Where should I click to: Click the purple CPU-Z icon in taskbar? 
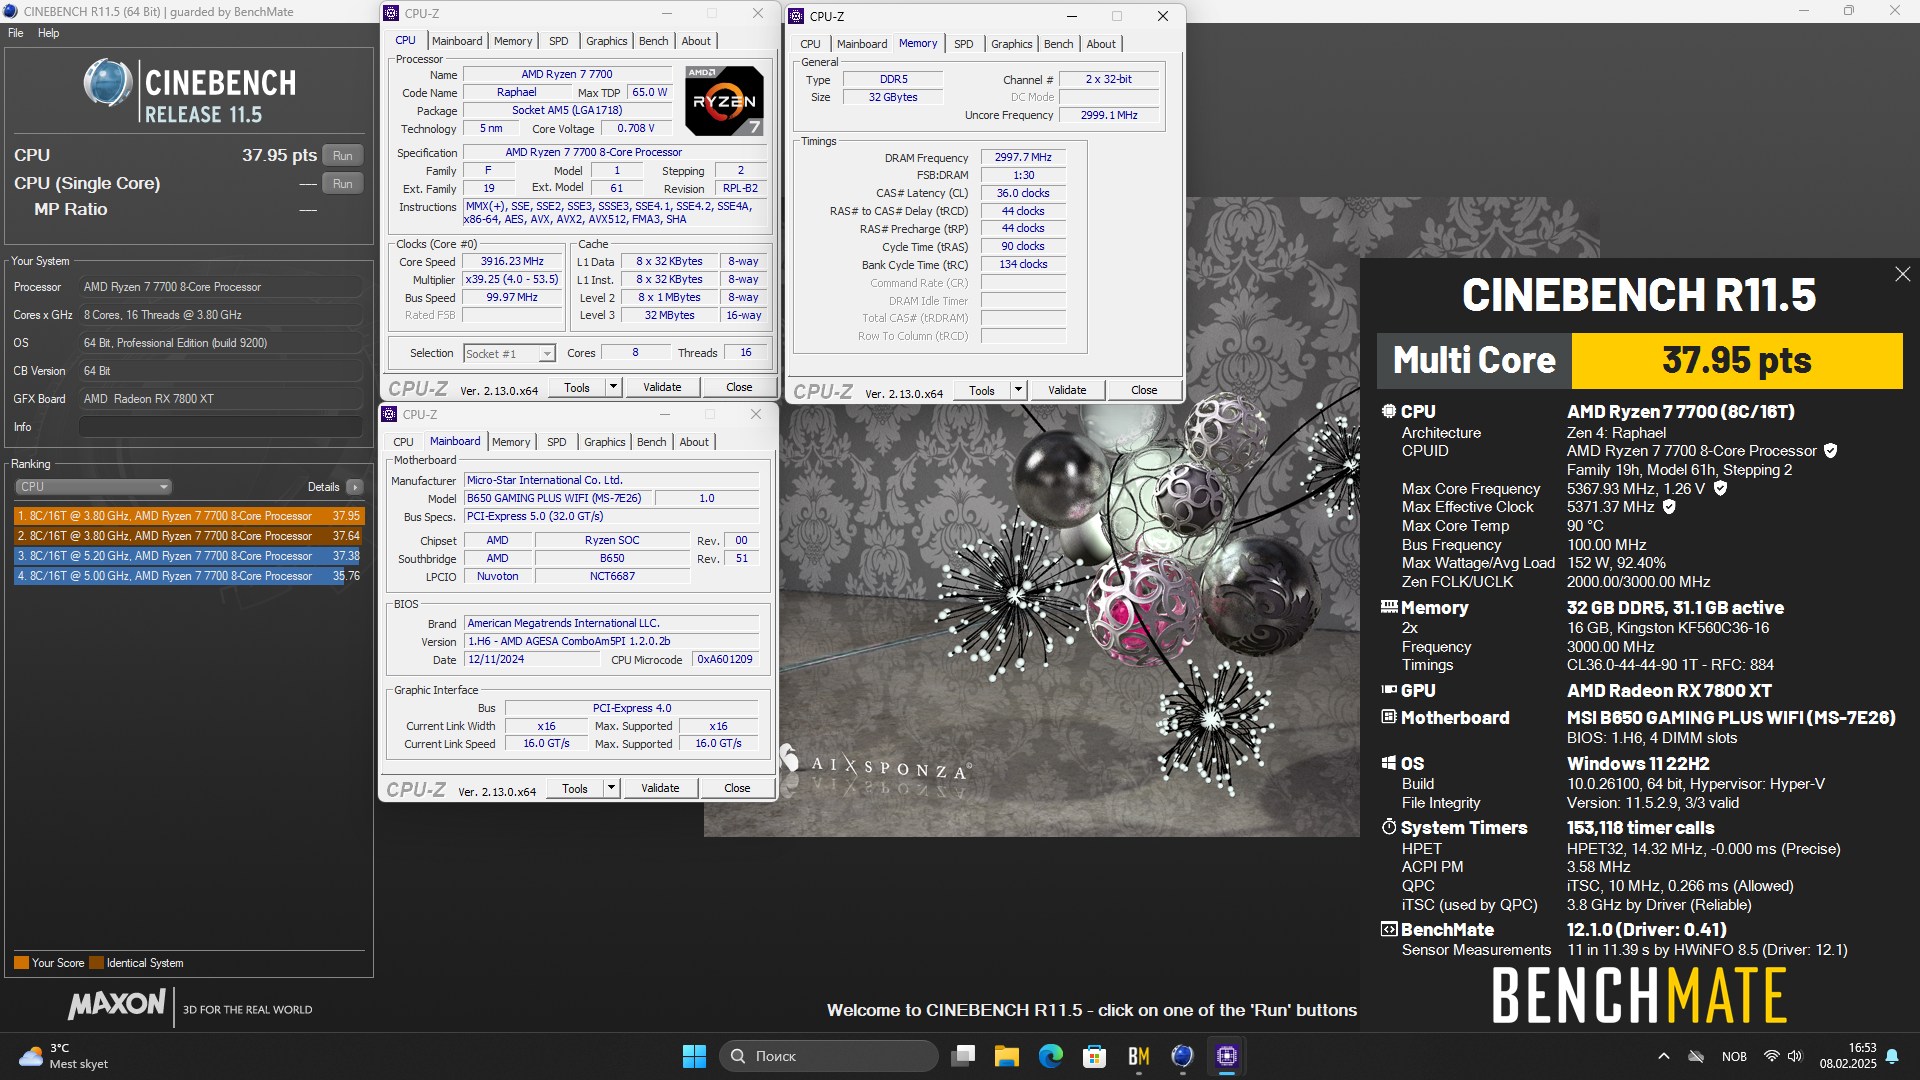pos(1226,1056)
